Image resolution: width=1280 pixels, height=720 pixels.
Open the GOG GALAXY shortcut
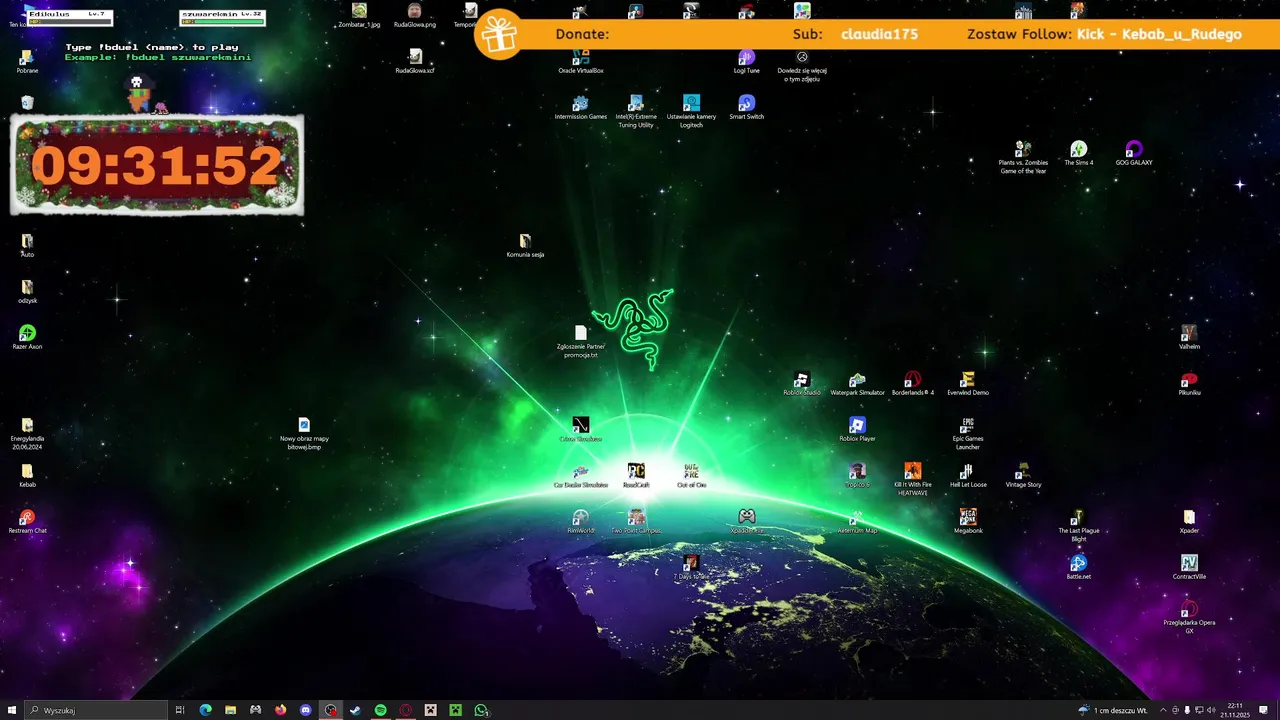[x=1134, y=153]
